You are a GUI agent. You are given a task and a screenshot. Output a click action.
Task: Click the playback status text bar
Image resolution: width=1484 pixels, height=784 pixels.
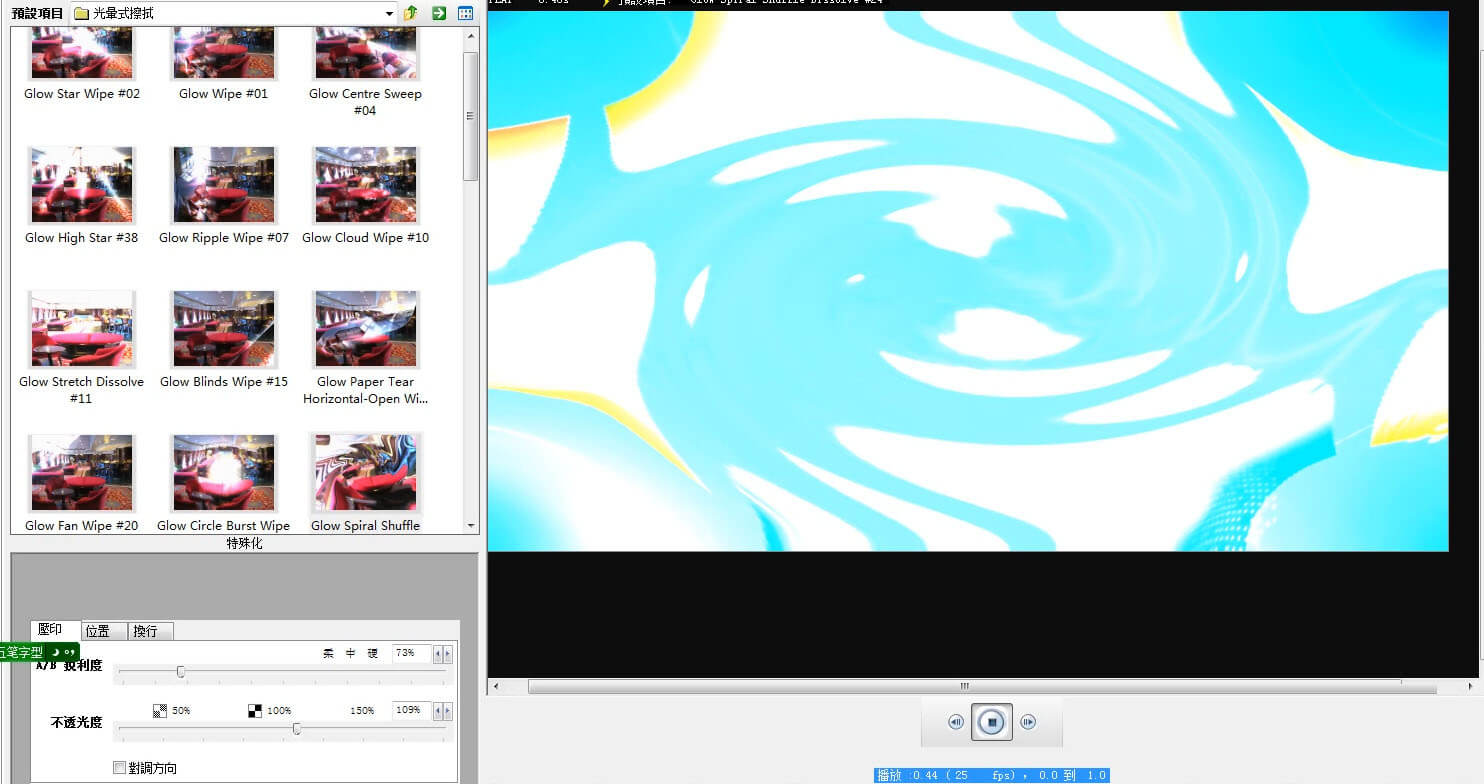click(992, 775)
